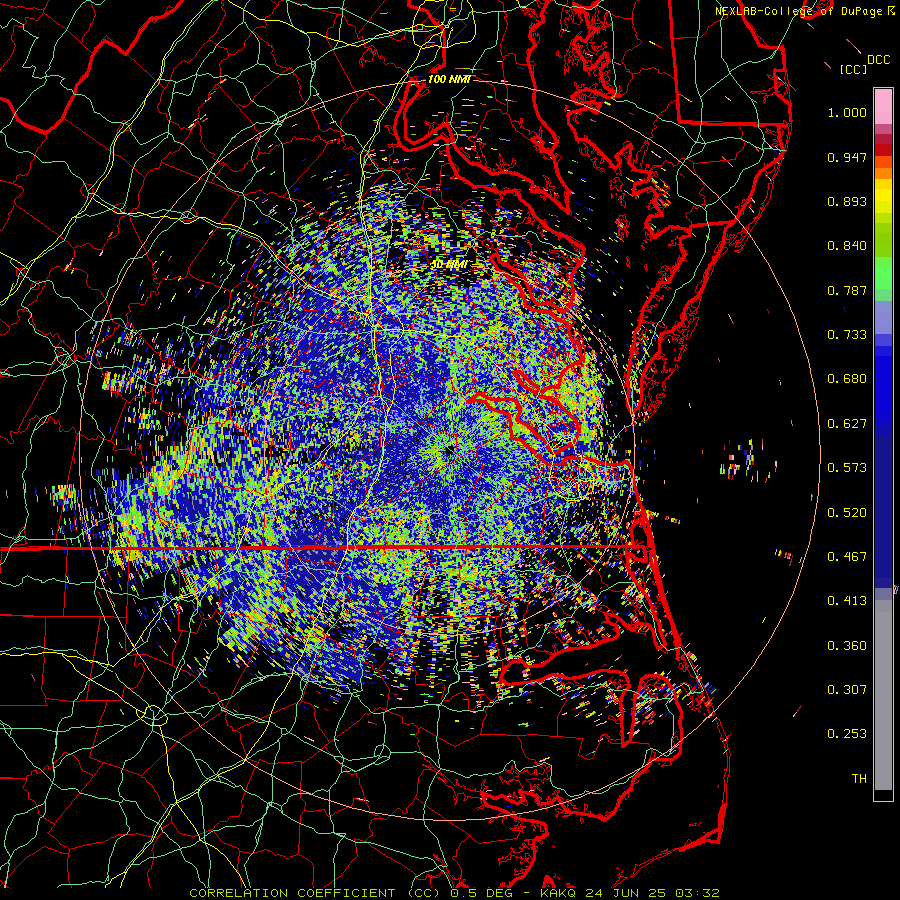Click the radar site at center of sweep
The image size is (900, 900).
[449, 451]
